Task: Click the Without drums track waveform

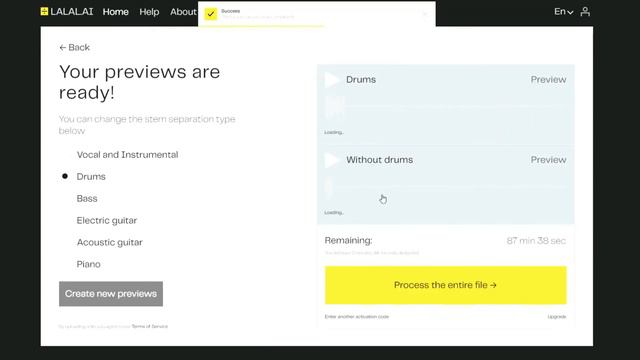Action: 446,187
